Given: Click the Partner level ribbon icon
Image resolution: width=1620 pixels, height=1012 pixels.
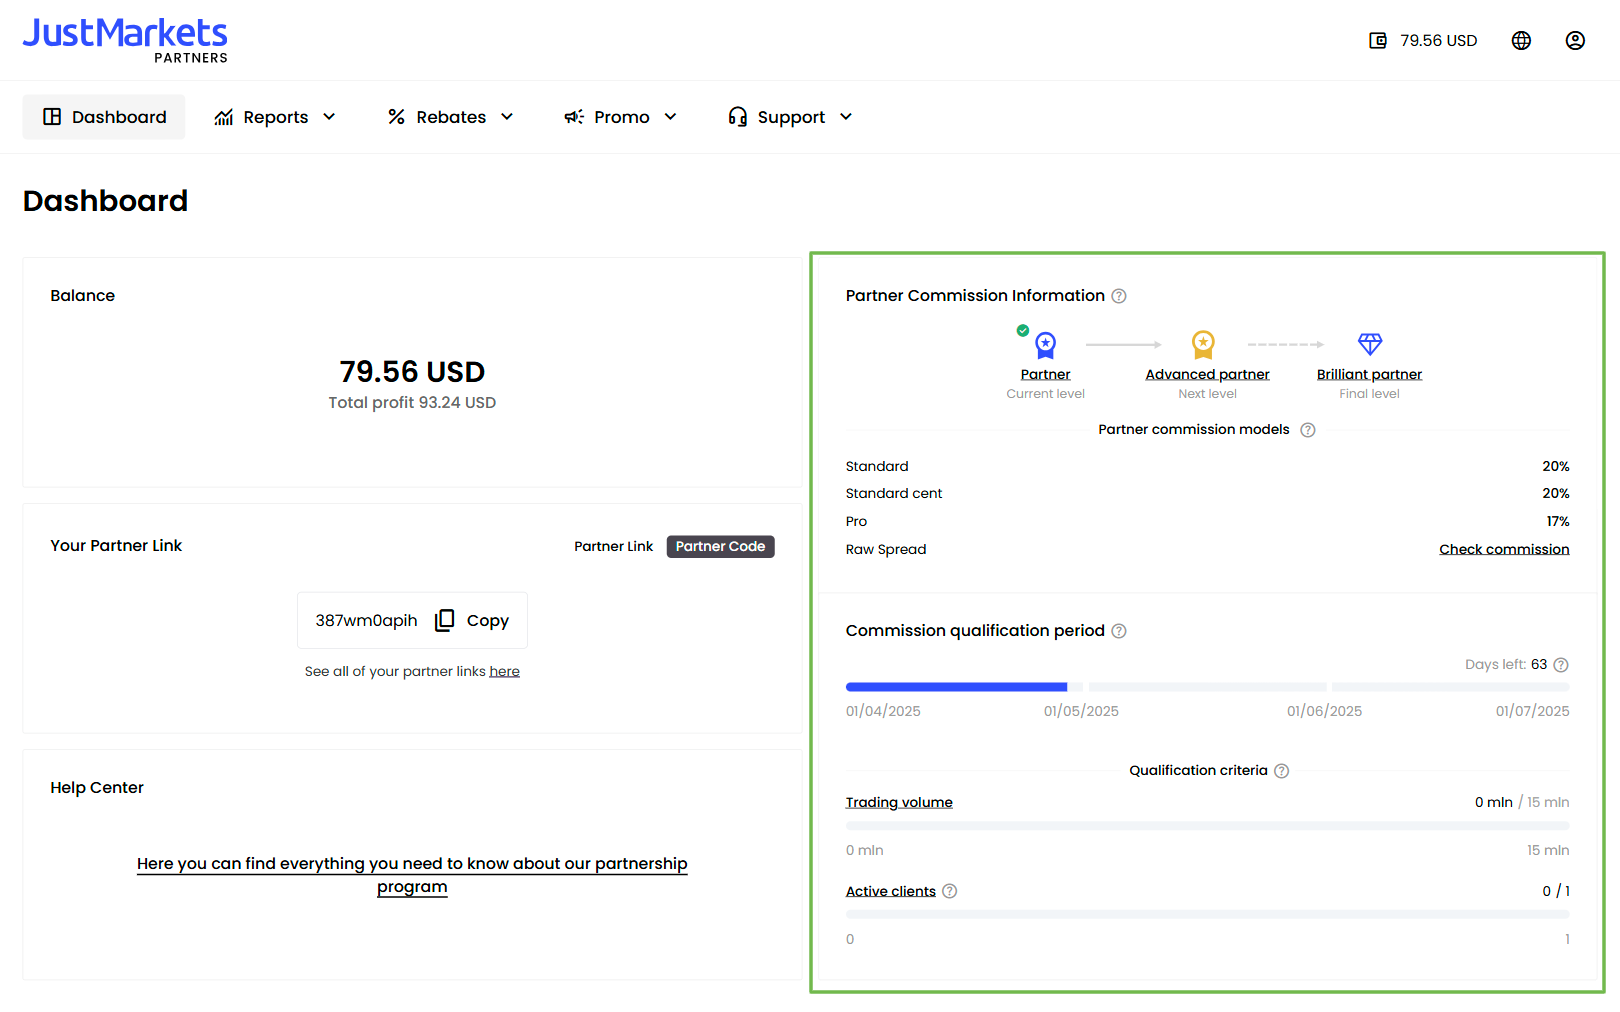Looking at the screenshot, I should [x=1045, y=345].
